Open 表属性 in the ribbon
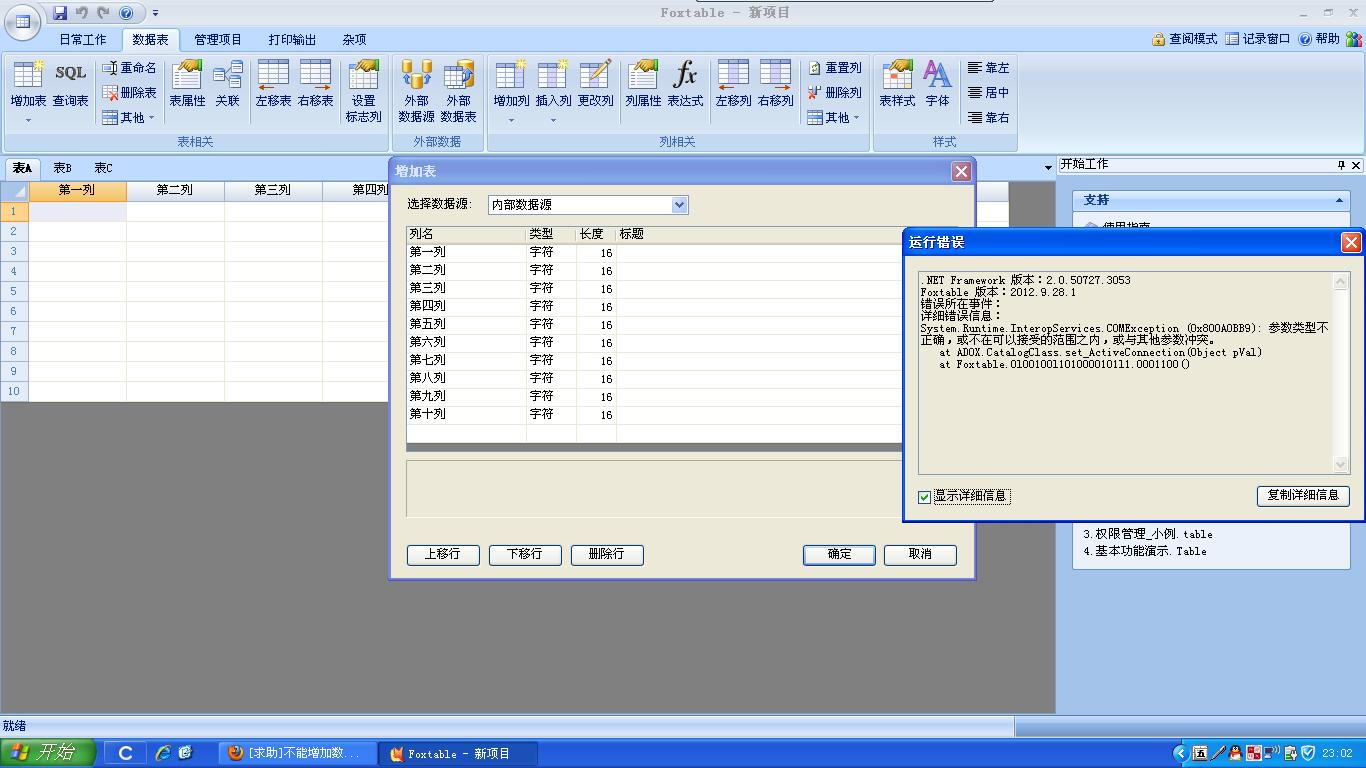Viewport: 1366px width, 768px height. (187, 84)
